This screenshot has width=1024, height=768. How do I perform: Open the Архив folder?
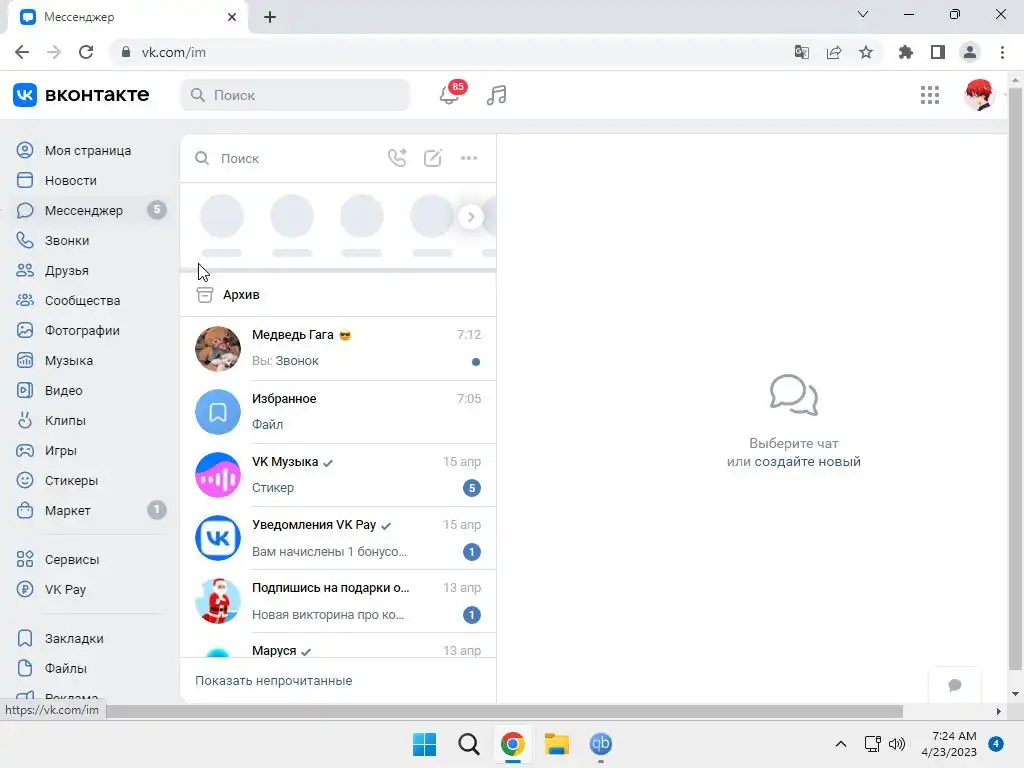coord(338,295)
